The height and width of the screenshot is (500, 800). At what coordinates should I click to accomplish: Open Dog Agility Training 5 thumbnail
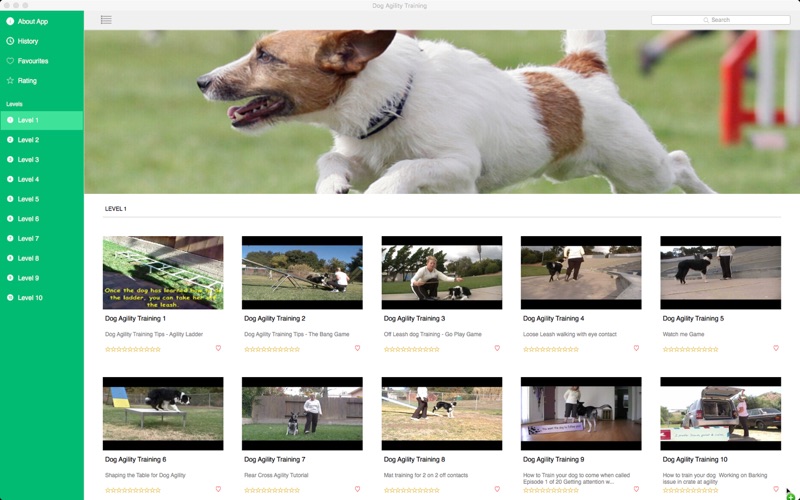click(720, 272)
